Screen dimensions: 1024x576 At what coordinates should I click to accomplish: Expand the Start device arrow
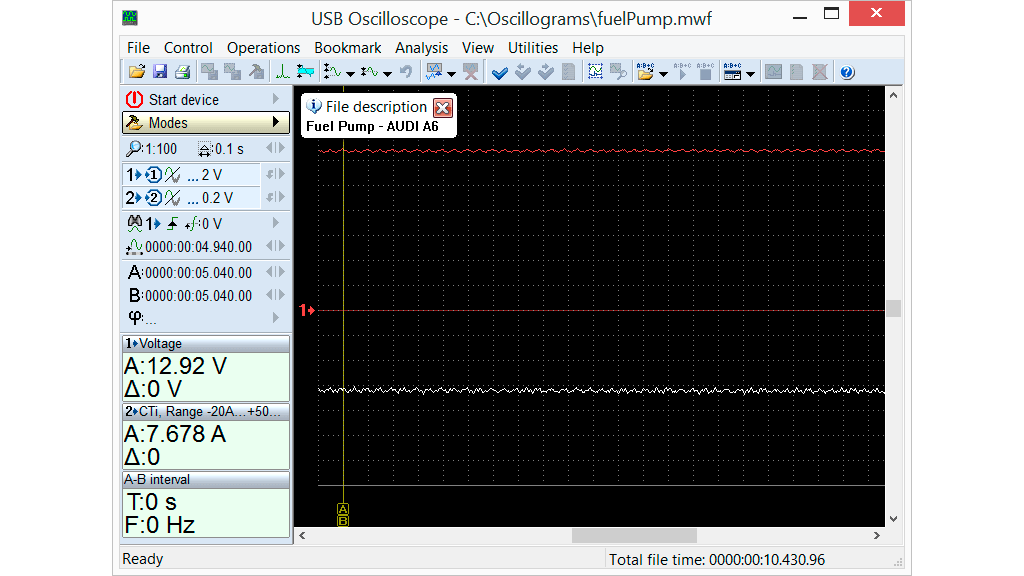(x=276, y=99)
